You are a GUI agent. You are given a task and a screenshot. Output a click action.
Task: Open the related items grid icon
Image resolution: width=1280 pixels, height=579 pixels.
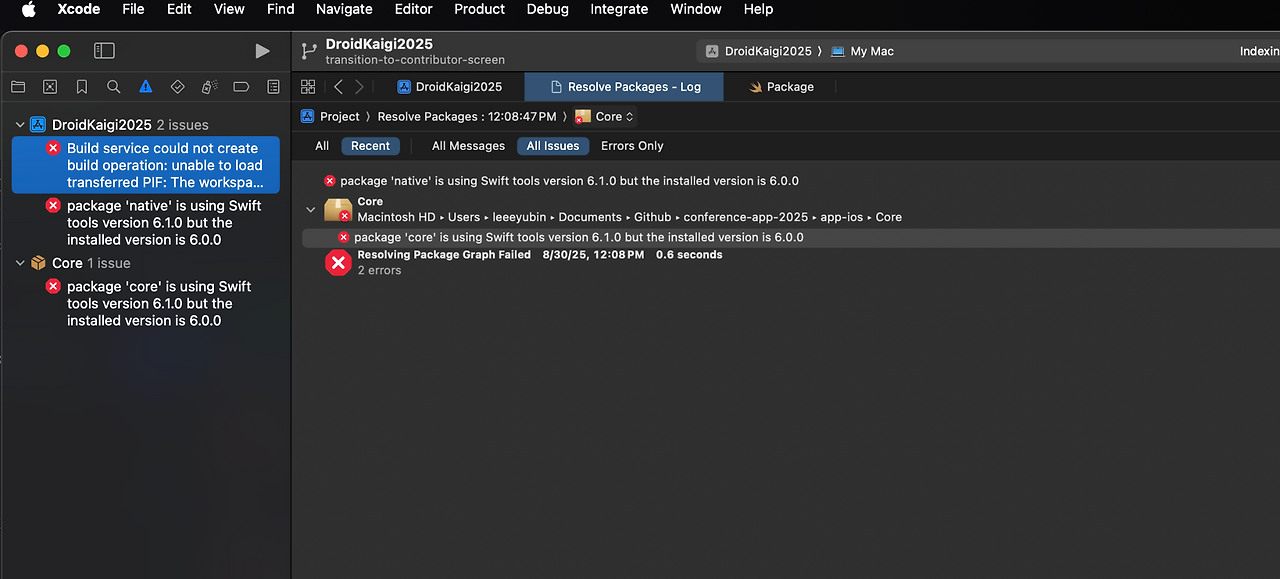tap(308, 87)
